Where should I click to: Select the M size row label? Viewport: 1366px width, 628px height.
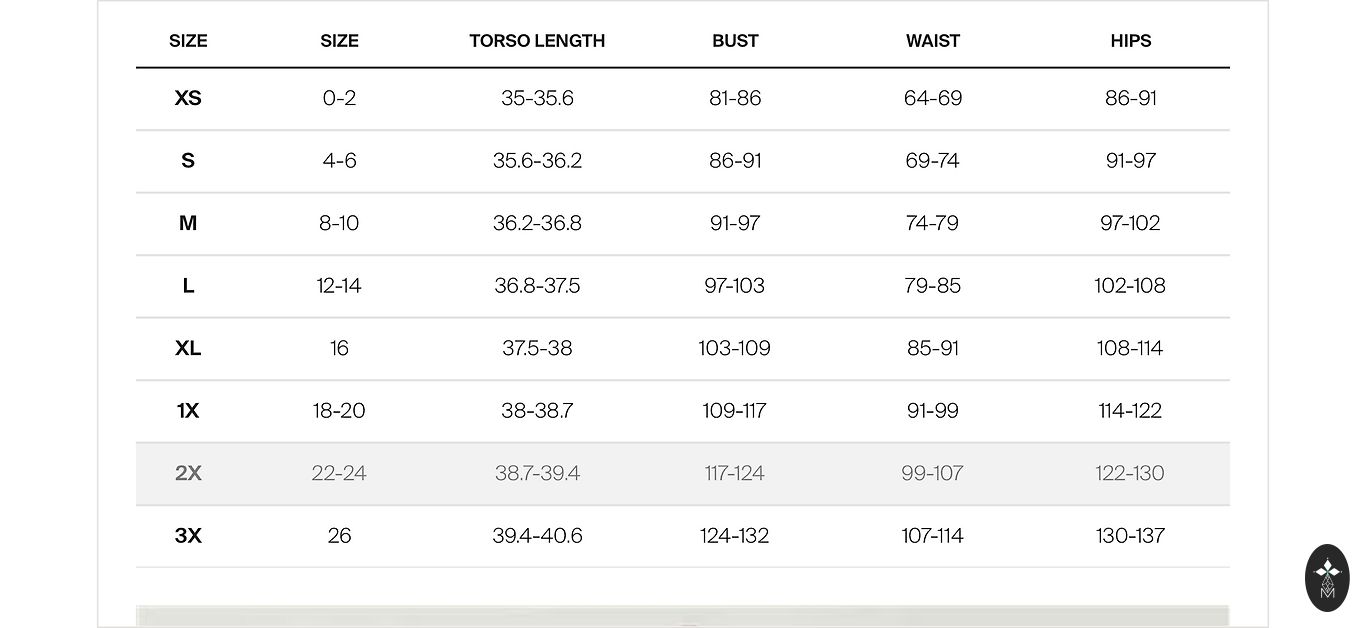pyautogui.click(x=188, y=223)
